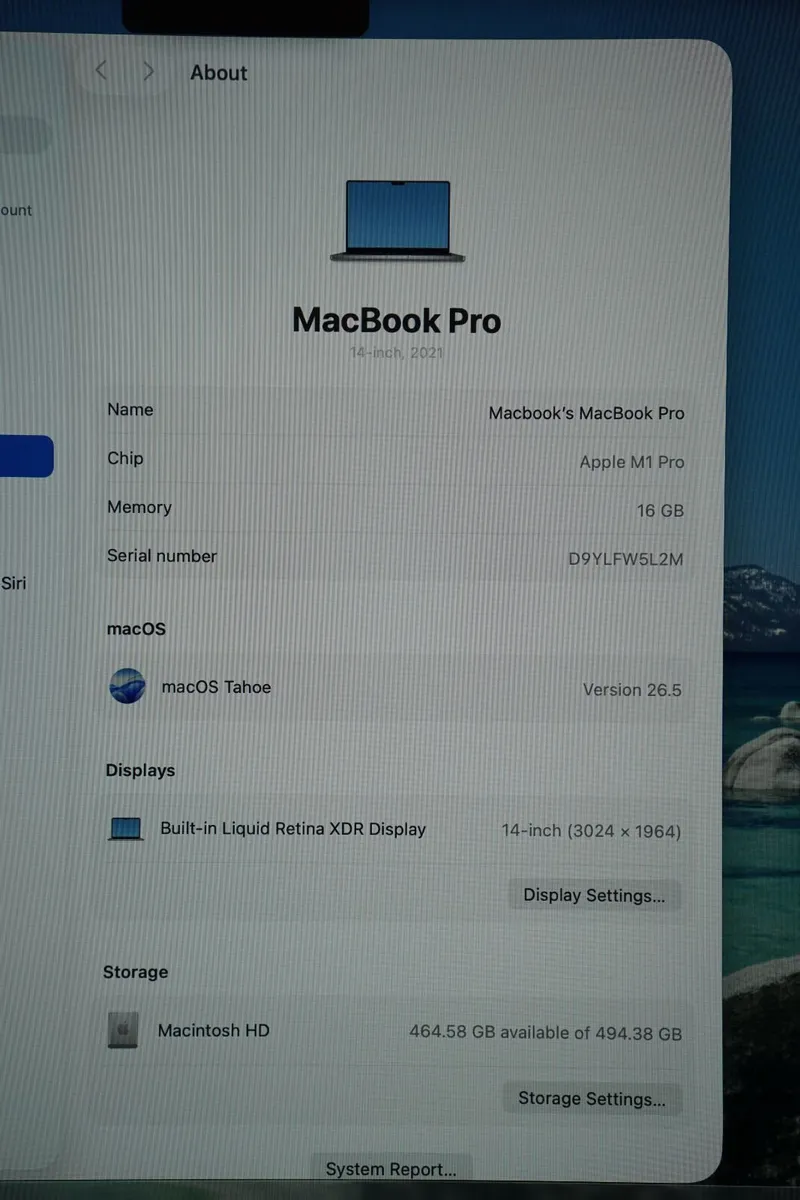The image size is (800, 1200).
Task: Click 'Version 26.5' text
Action: [632, 690]
